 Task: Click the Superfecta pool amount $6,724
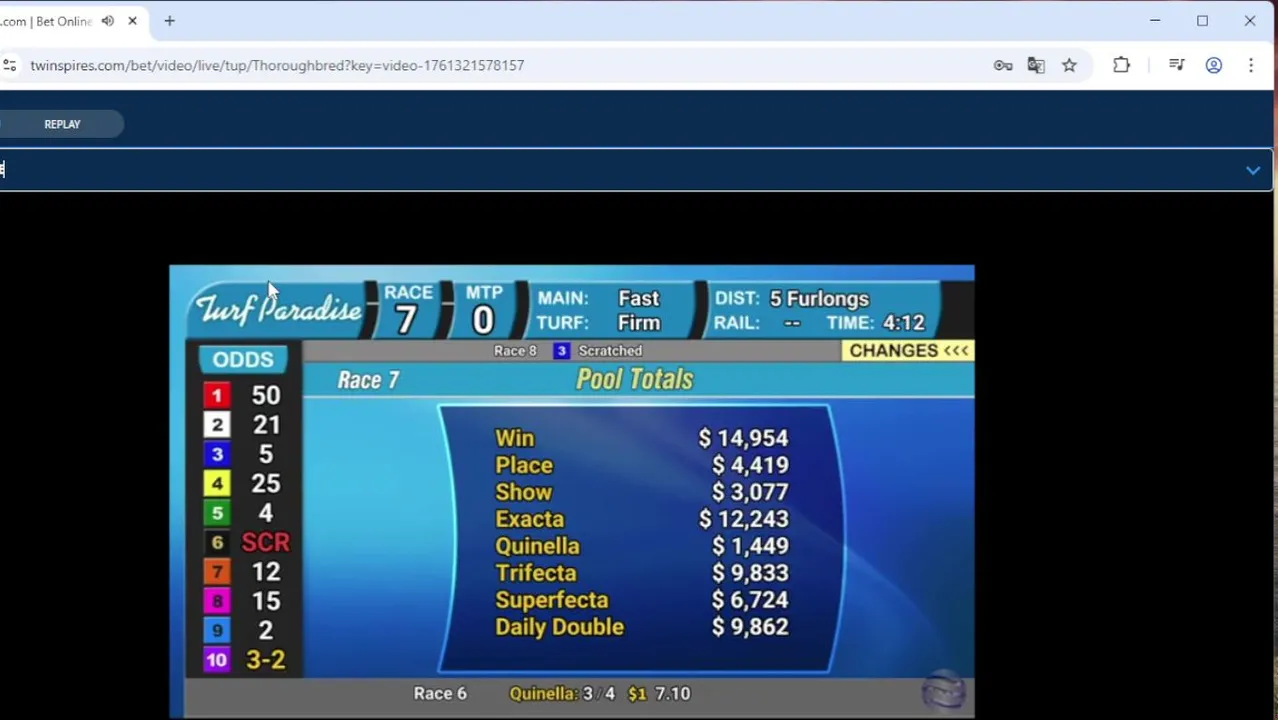coord(750,600)
